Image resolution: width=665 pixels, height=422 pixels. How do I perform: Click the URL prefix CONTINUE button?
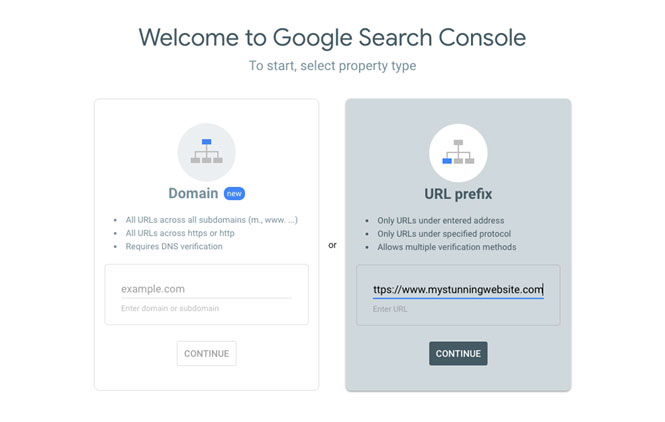(x=458, y=353)
